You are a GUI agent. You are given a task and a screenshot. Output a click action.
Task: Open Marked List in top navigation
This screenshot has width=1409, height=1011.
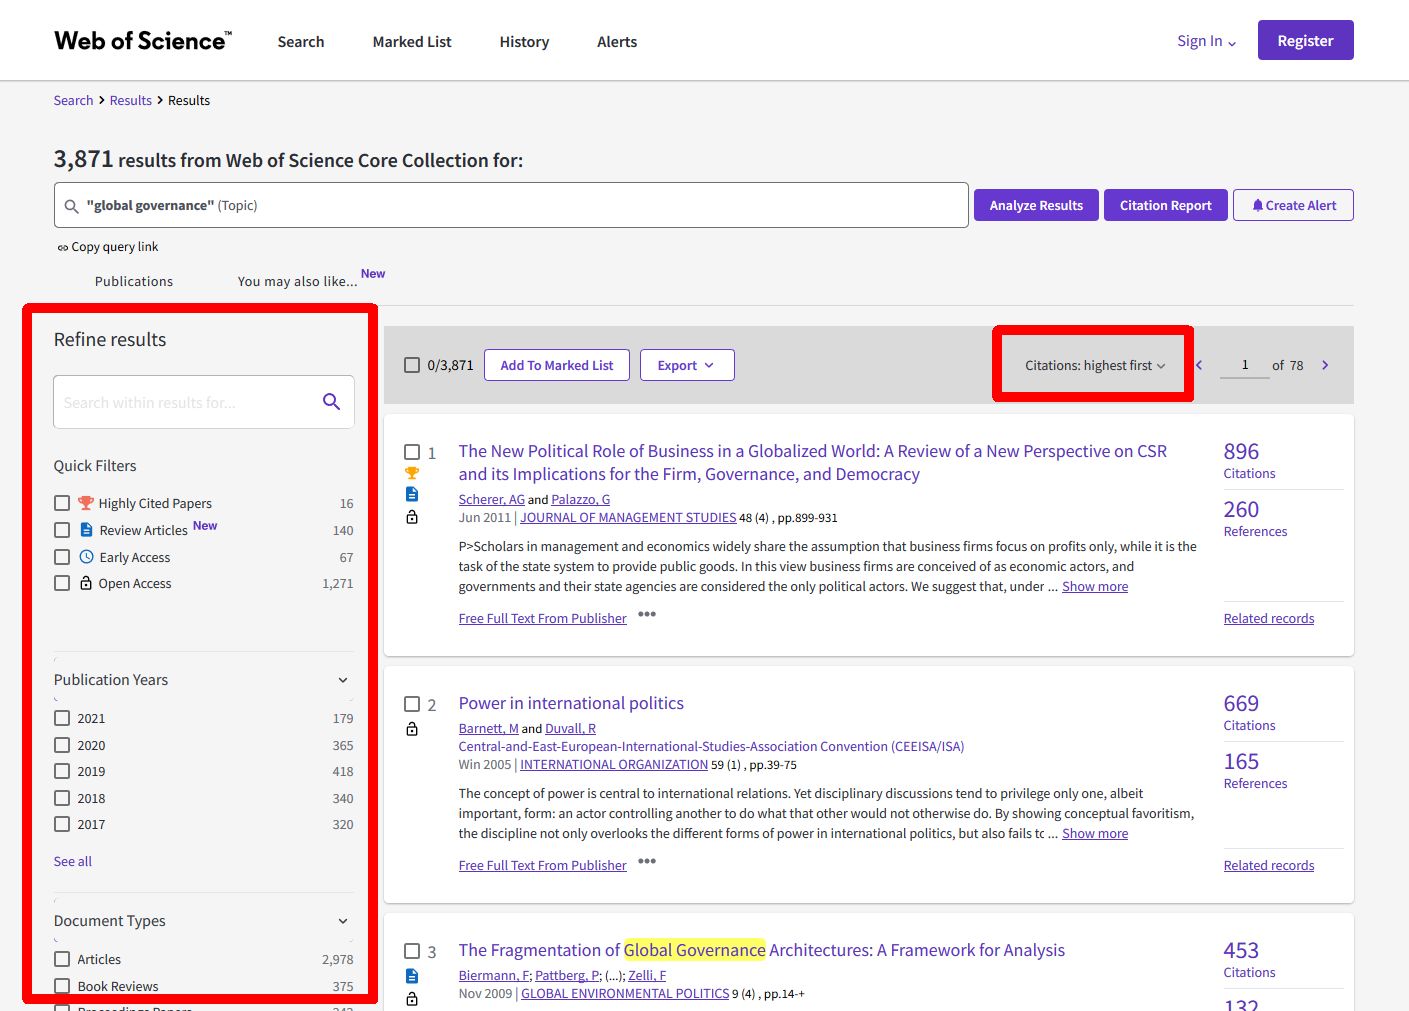412,42
